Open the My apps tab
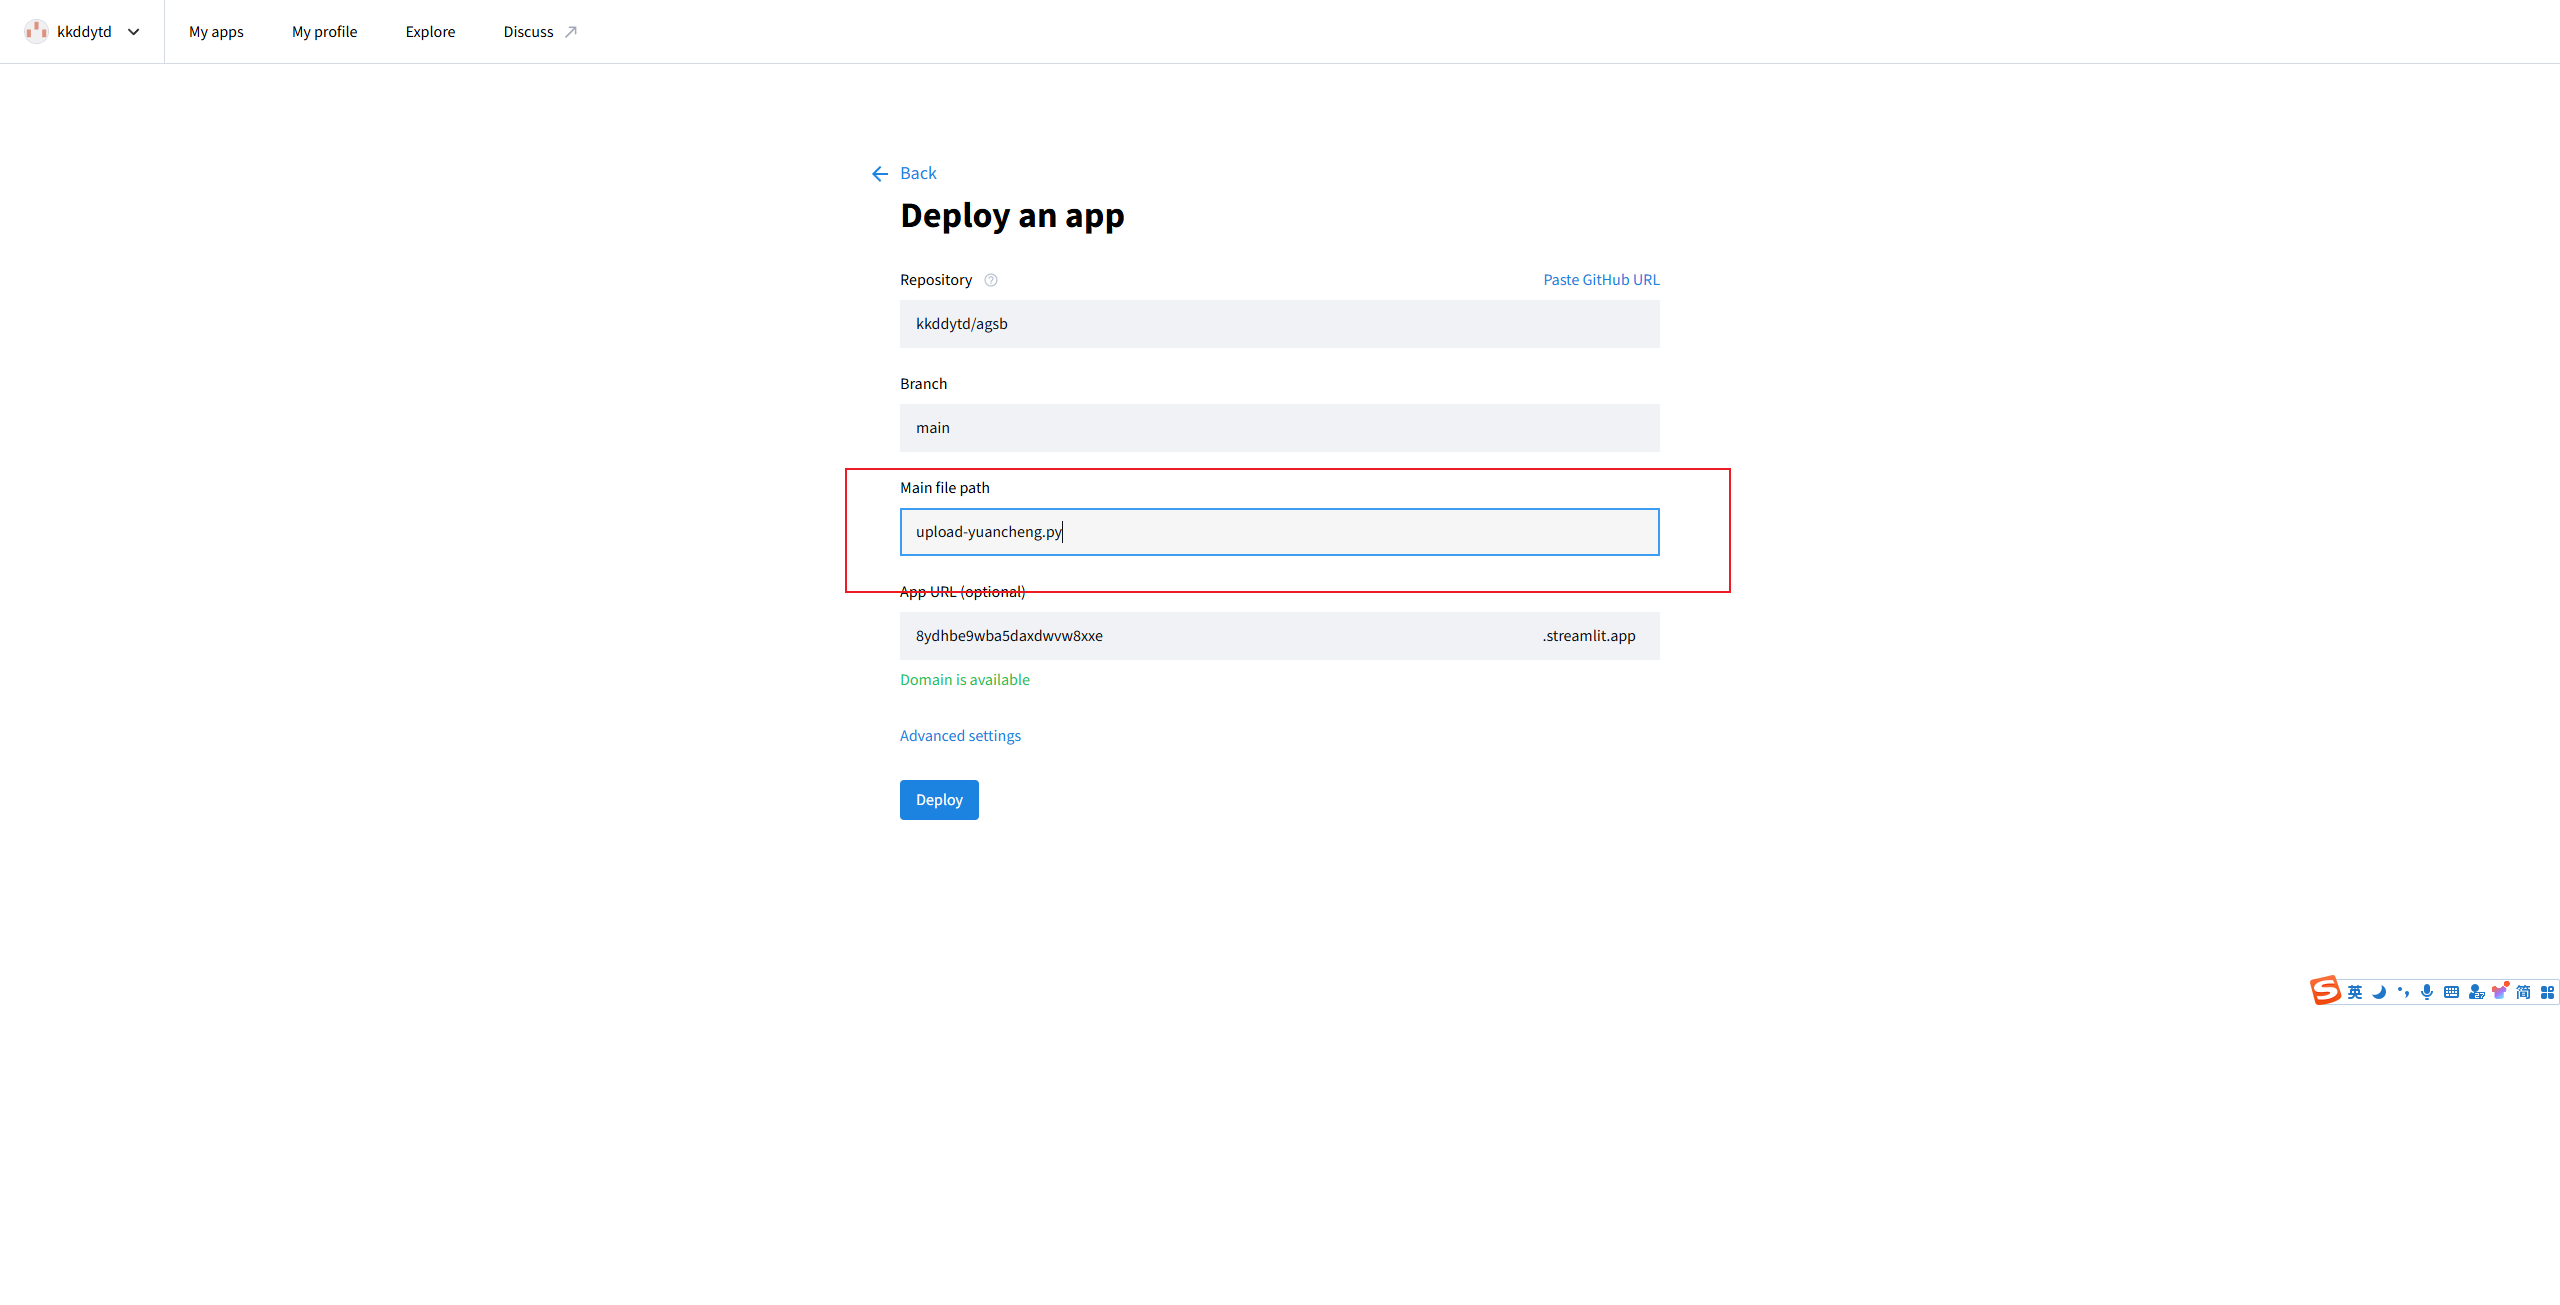The height and width of the screenshot is (1305, 2560). click(x=216, y=32)
